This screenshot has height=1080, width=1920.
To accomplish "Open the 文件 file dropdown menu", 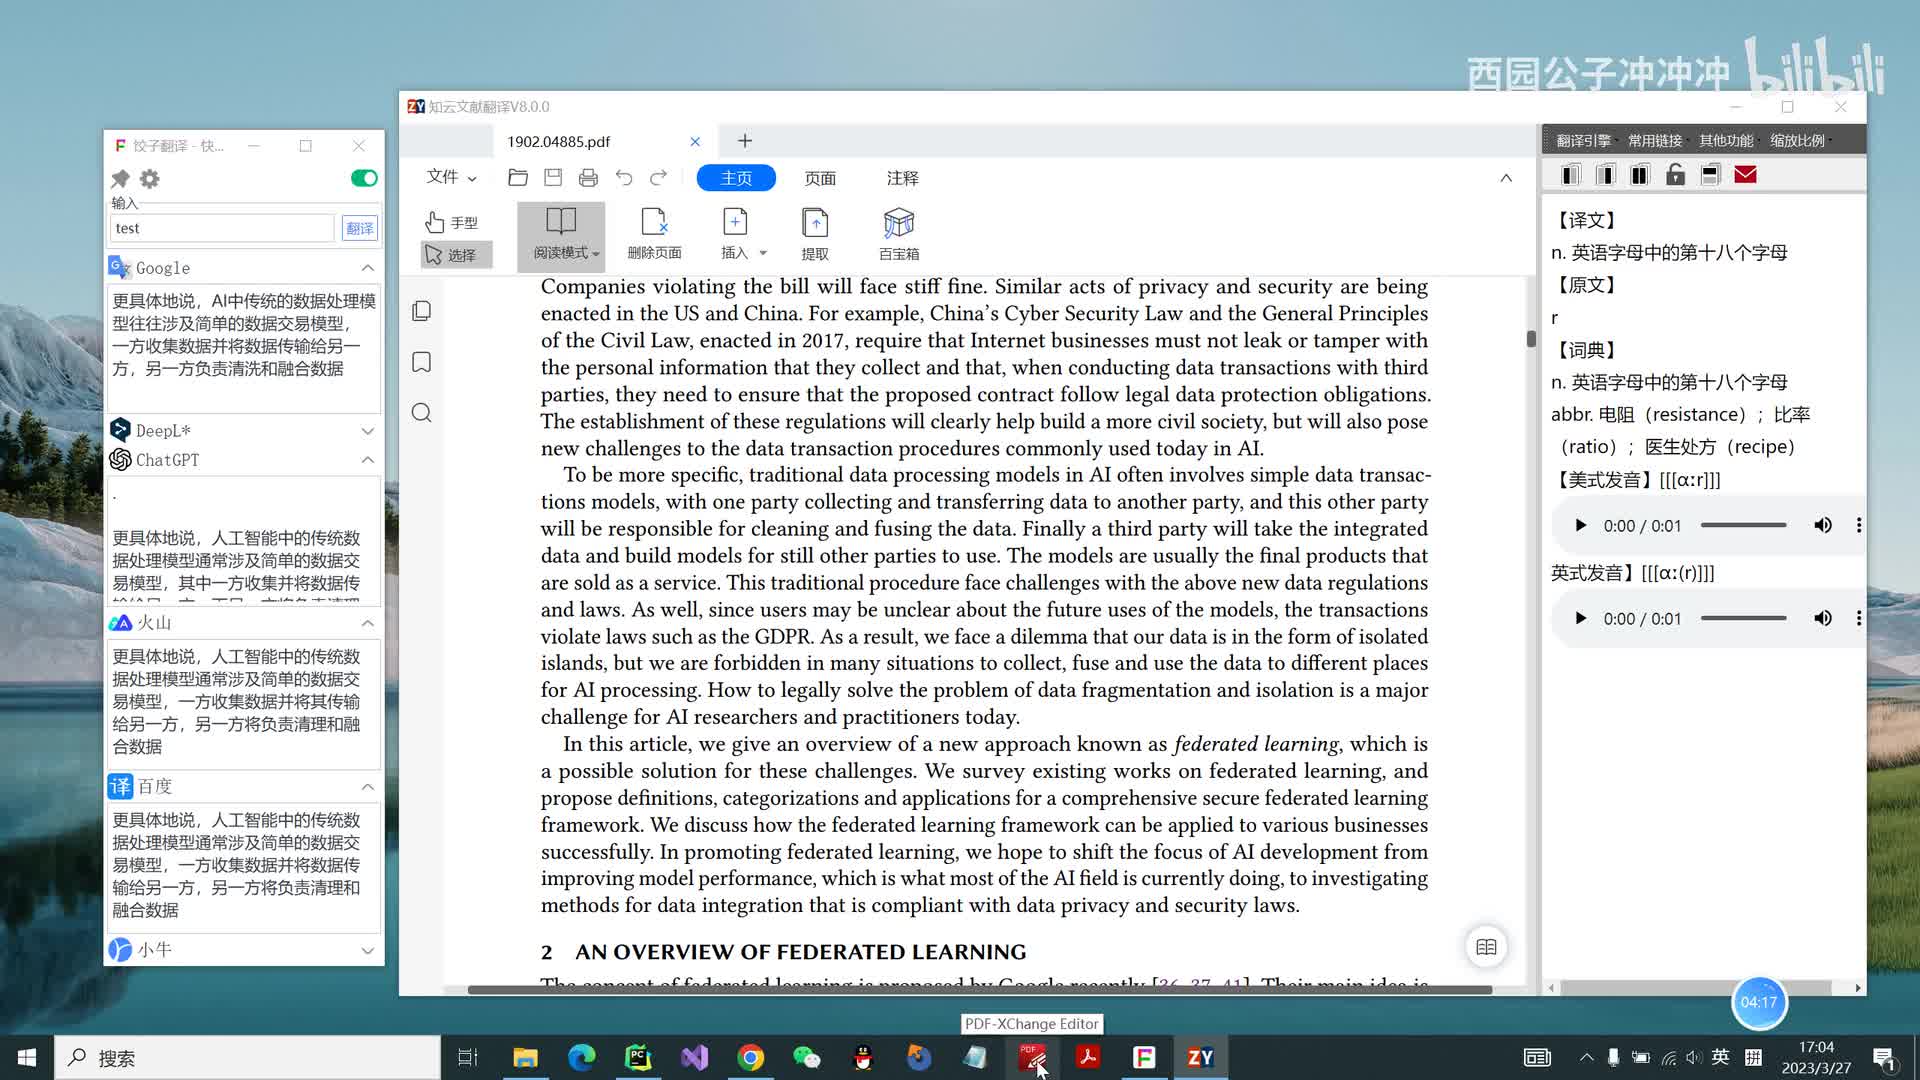I will click(451, 177).
